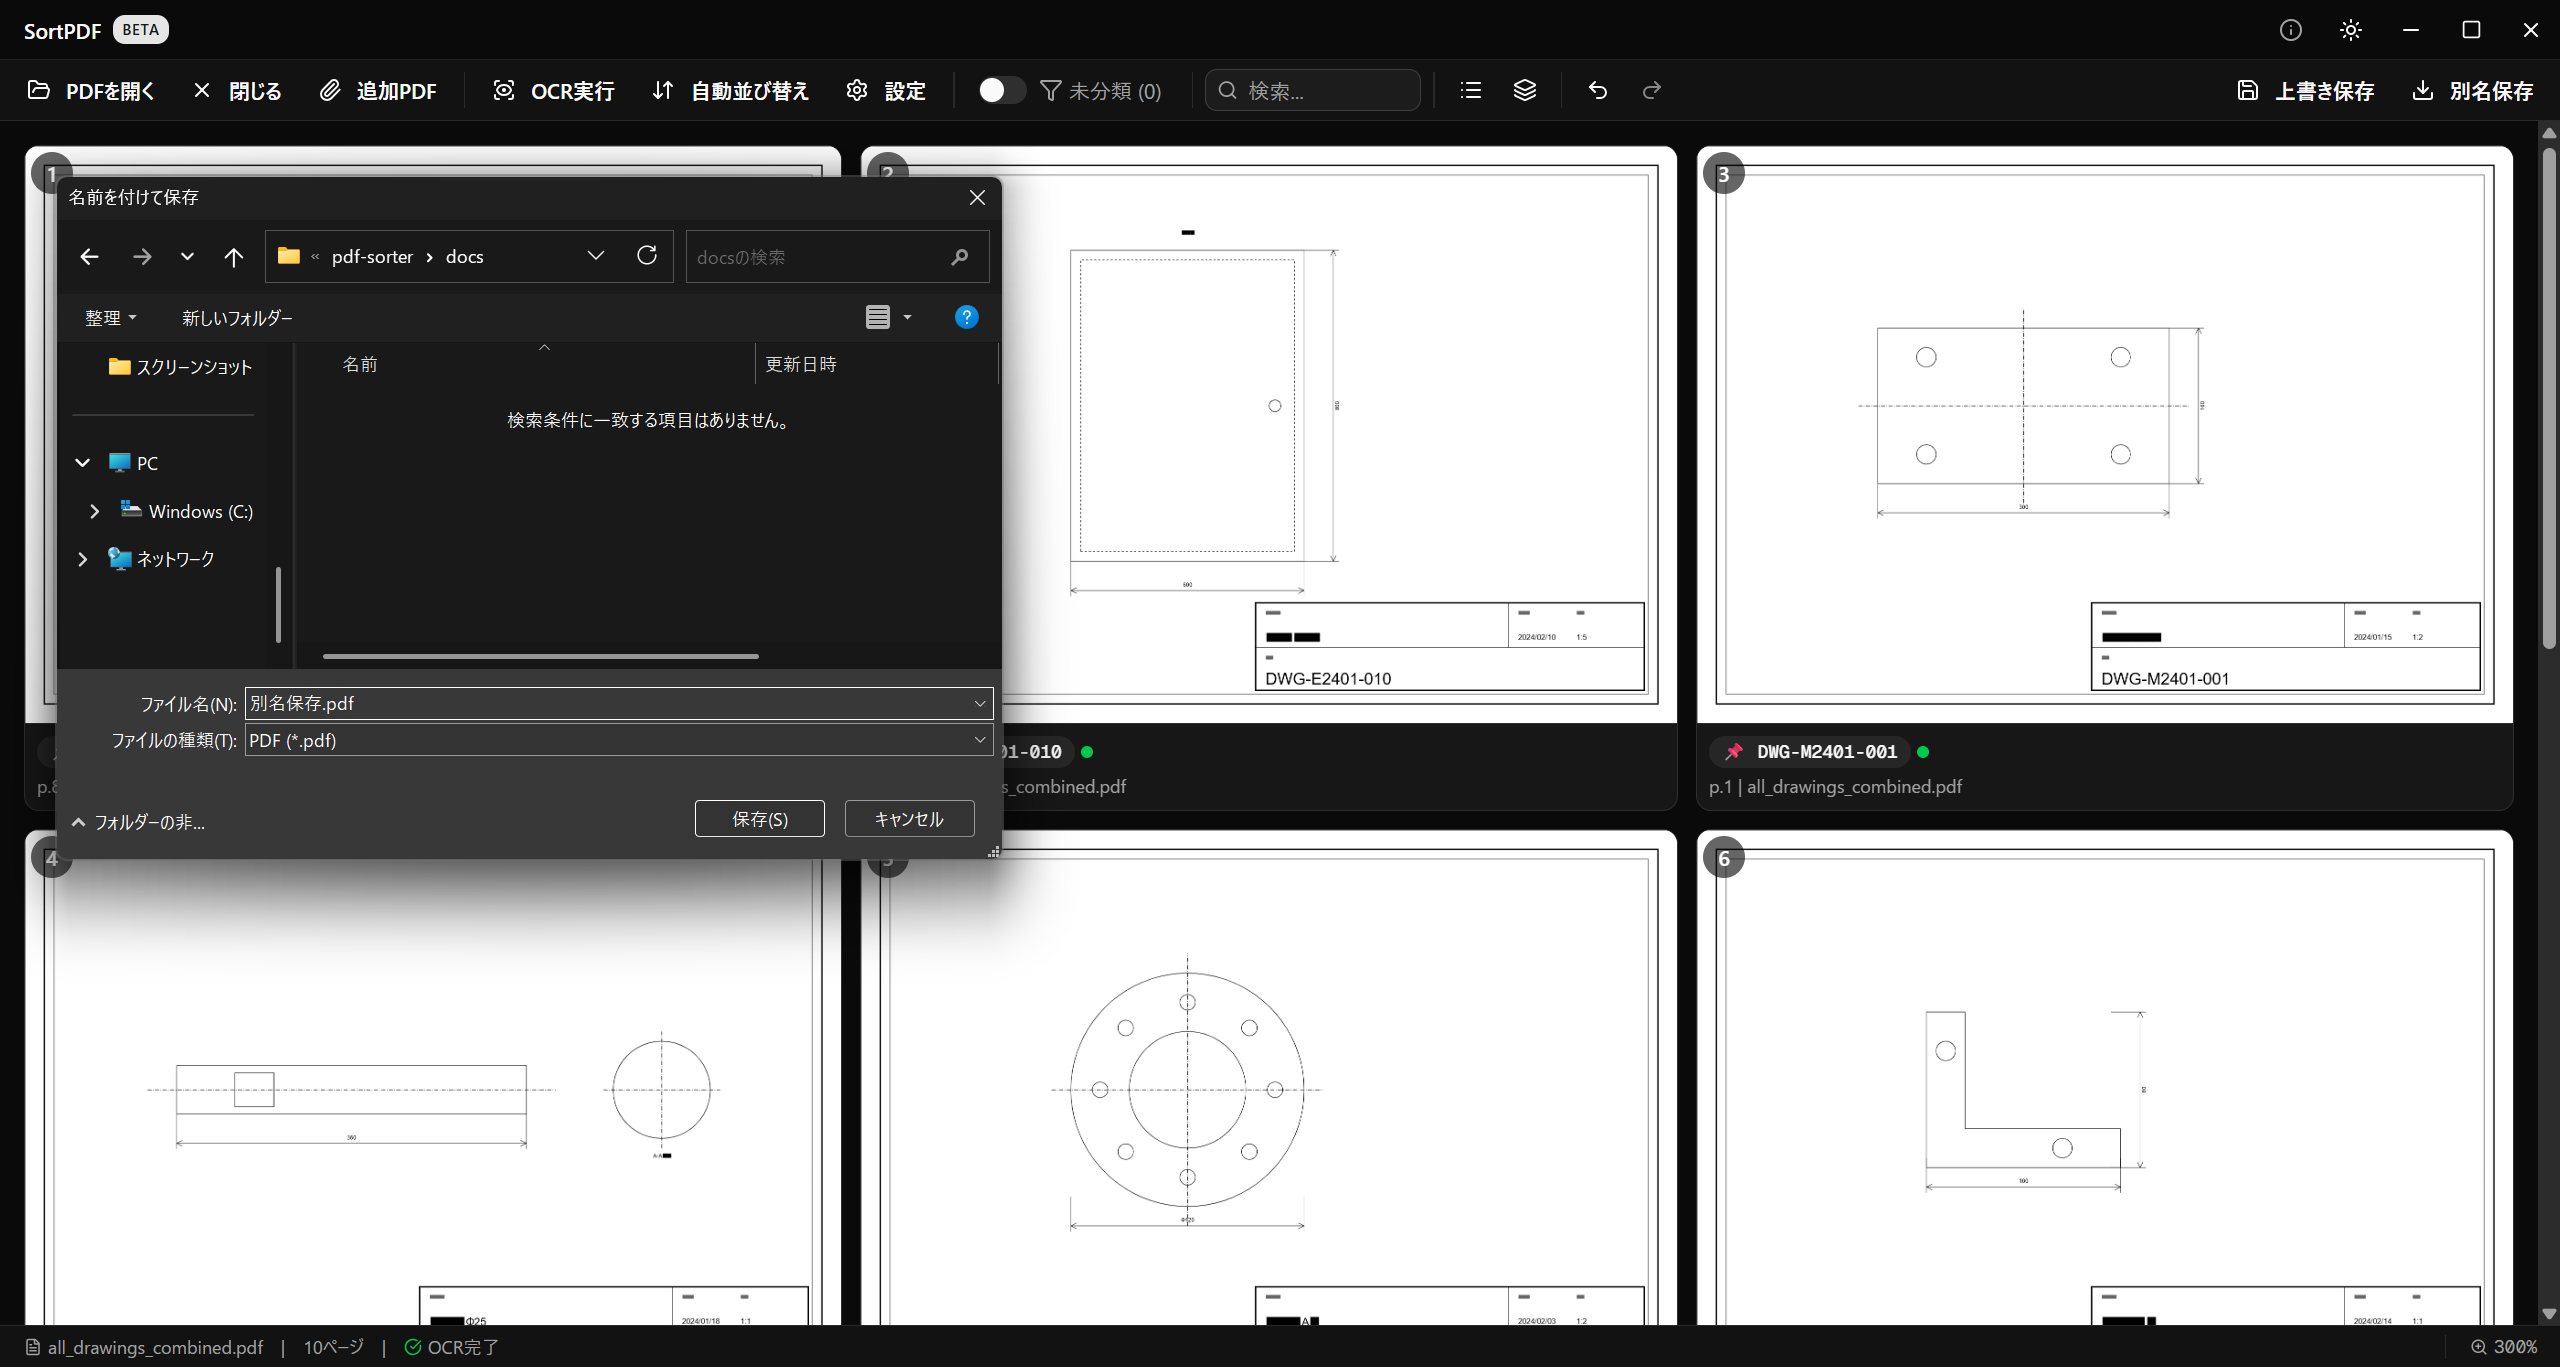Screen dimensions: 2560x1367
Task: Click the OCR実行 scan icon
Action: [x=504, y=91]
